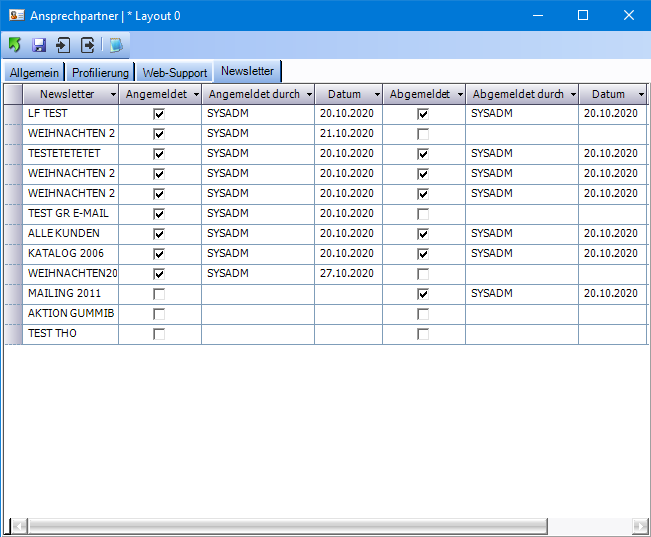
Task: Toggle Angemeldet checkbox for MAILING 2011
Action: (x=159, y=294)
